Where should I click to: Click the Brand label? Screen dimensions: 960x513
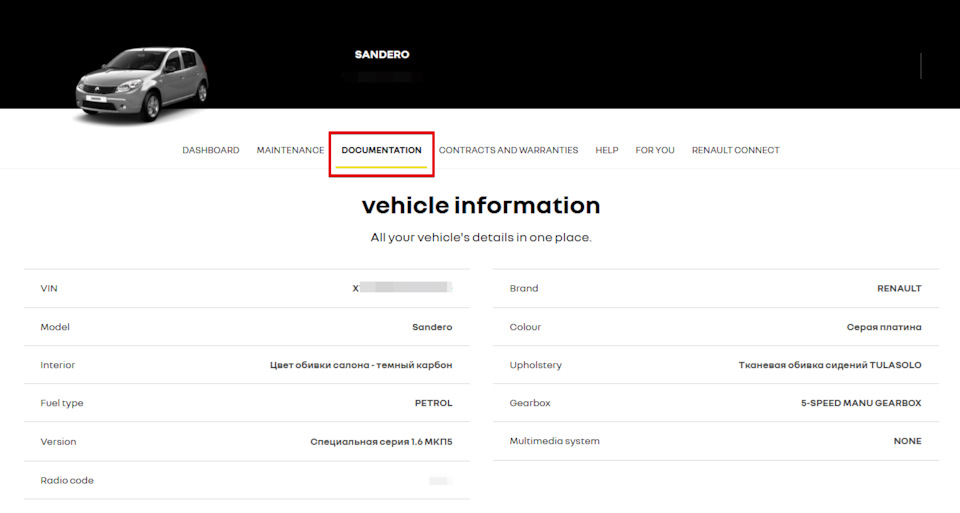pyautogui.click(x=524, y=288)
